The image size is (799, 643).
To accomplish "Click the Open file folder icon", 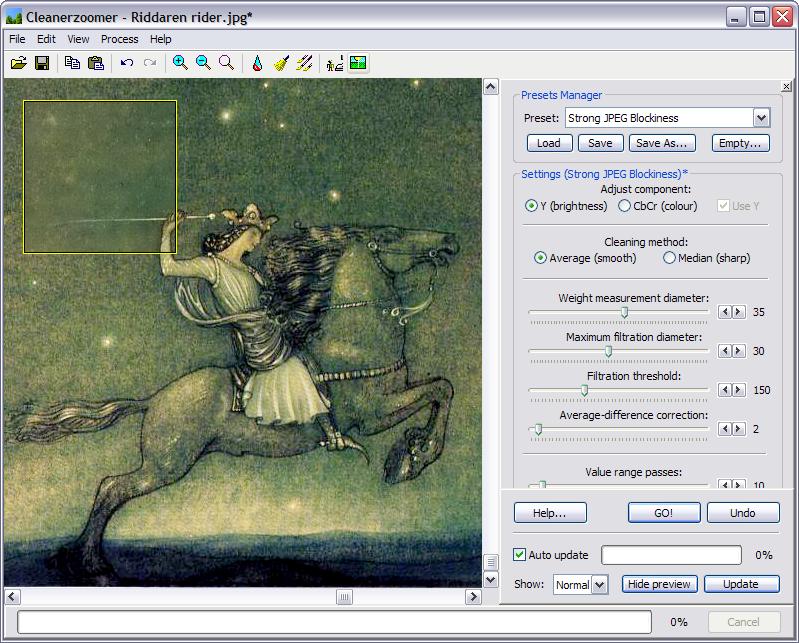I will tap(18, 63).
